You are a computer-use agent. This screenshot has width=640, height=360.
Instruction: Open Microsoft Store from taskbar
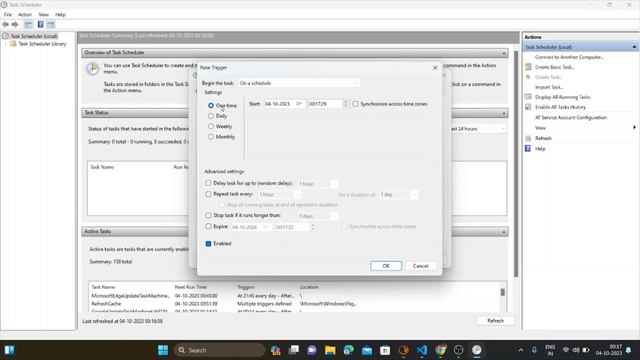[385, 350]
